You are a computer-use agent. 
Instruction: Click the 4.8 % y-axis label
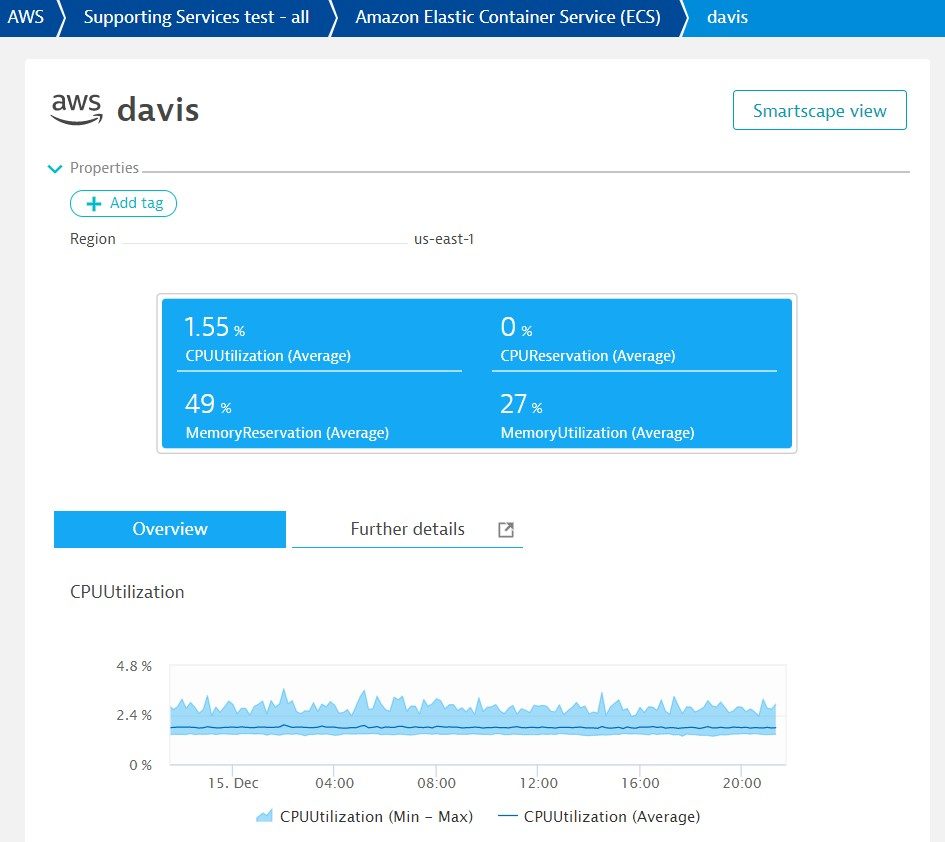(x=134, y=666)
